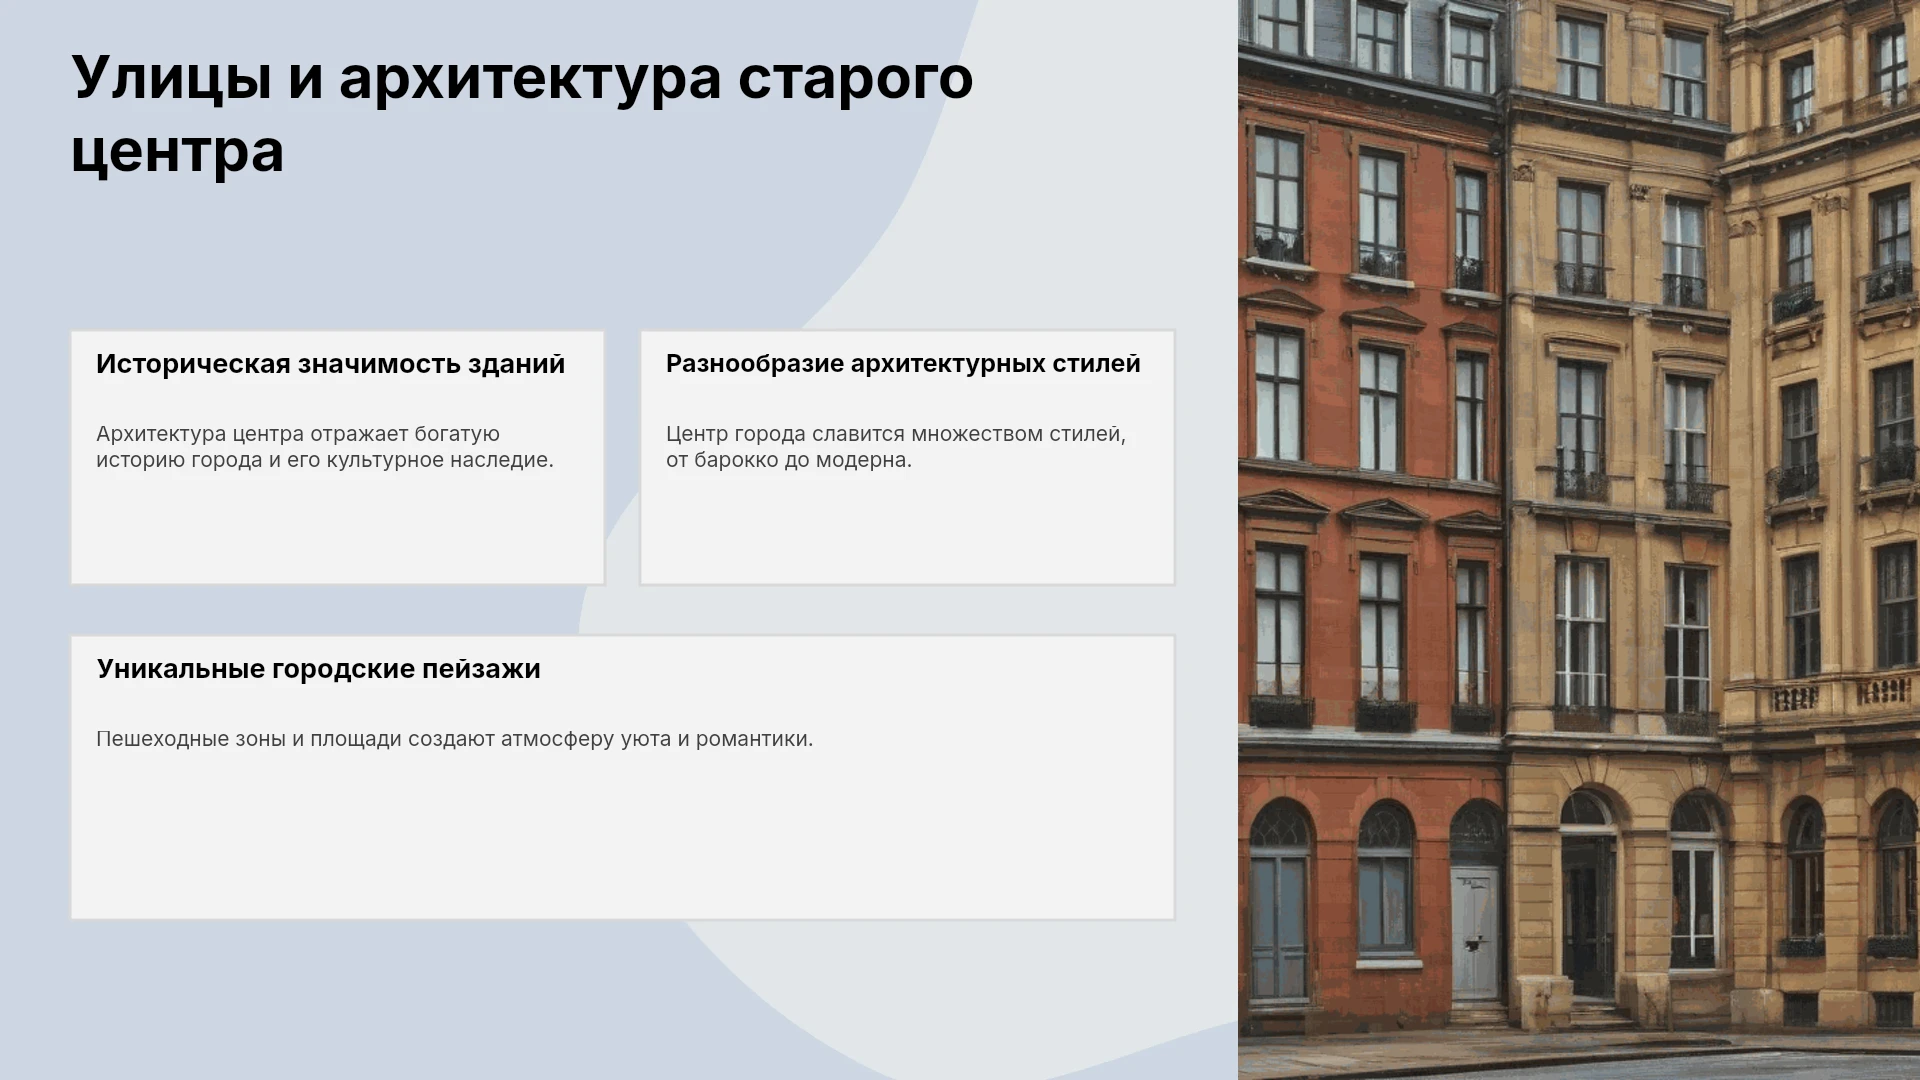1920x1080 pixels.
Task: Click the words "от барокко до модерна"
Action: (789, 460)
